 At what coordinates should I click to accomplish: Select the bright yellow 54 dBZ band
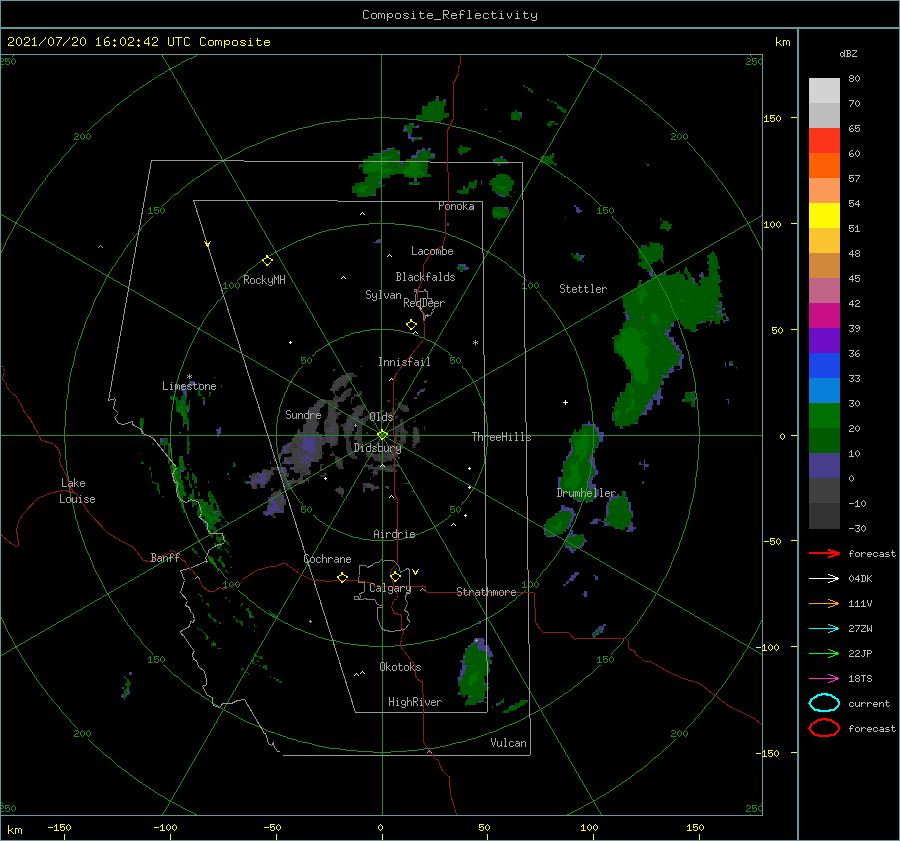tap(824, 216)
